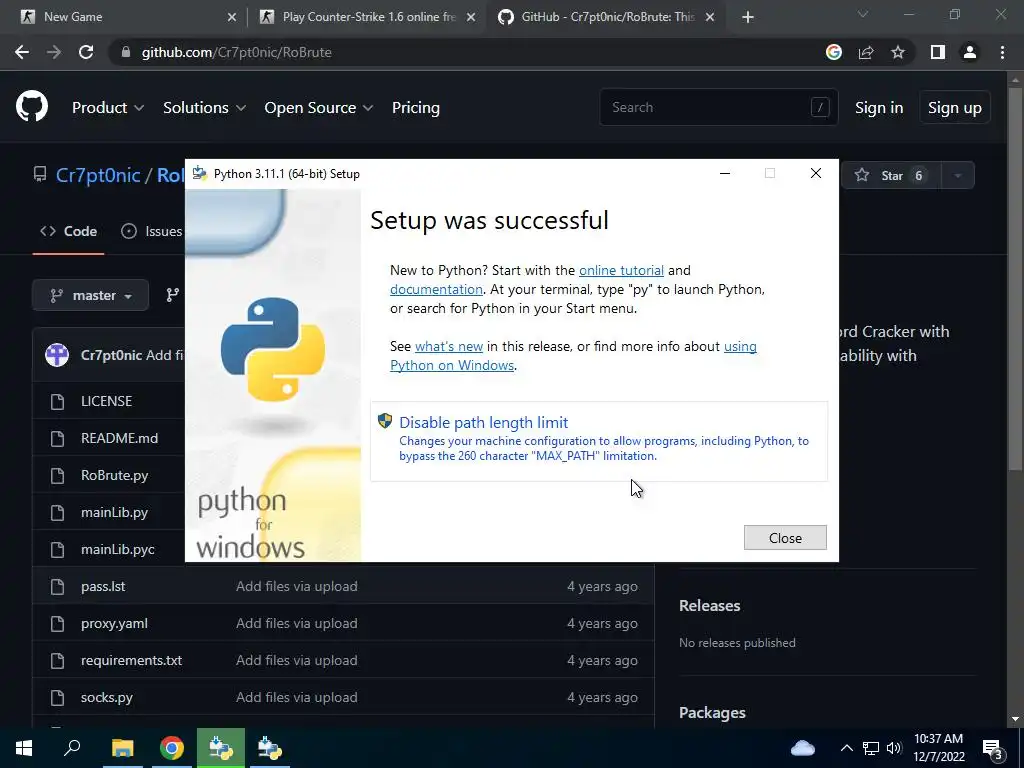
Task: Click the volume speaker tray icon
Action: pos(894,748)
